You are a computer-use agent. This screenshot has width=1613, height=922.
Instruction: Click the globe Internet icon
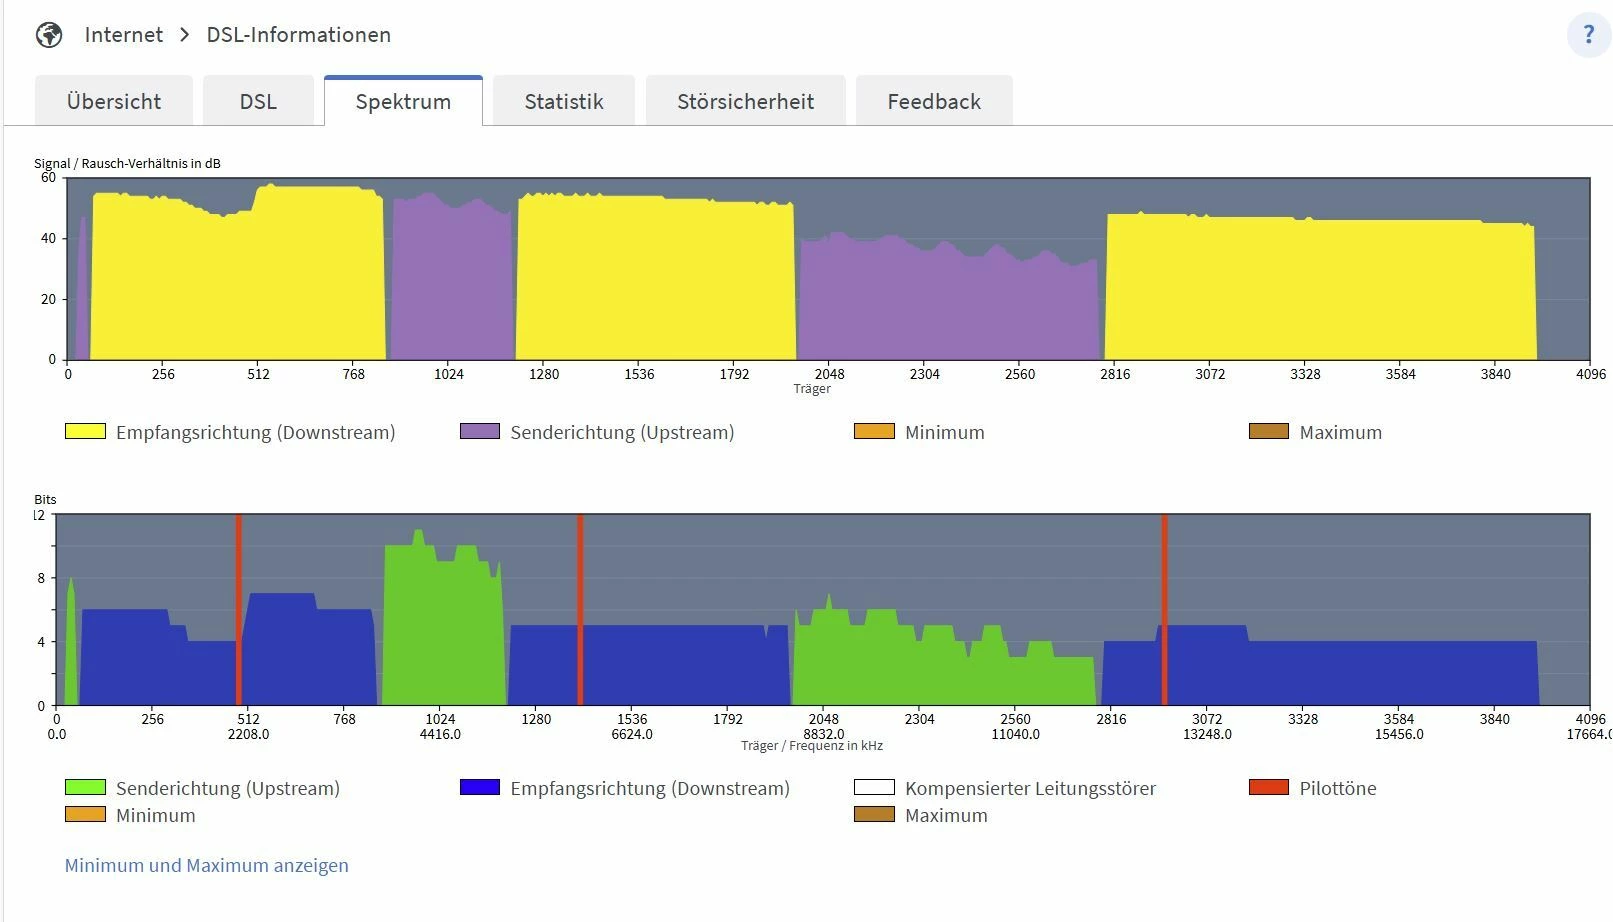(x=49, y=35)
